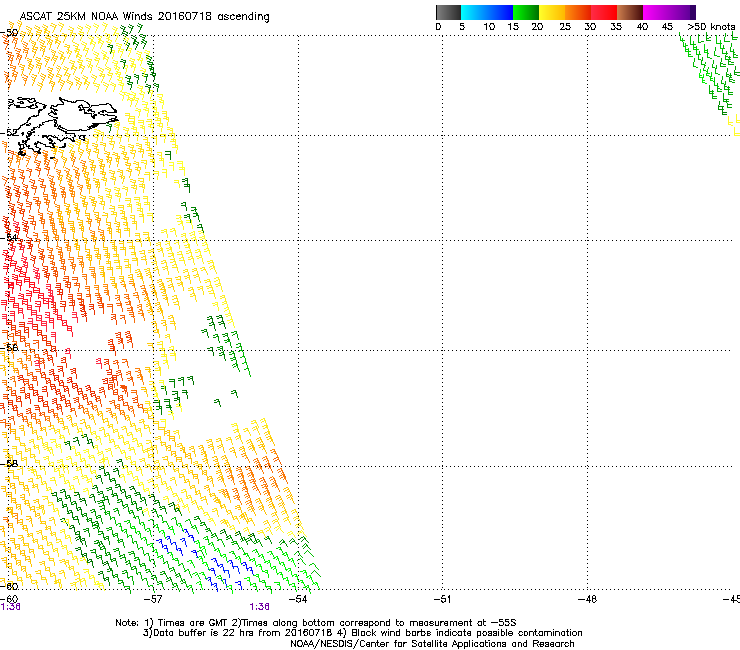Click the 'Note: 1) Times are GMT' line
Viewport: 740px width, 650px height.
tap(316, 623)
